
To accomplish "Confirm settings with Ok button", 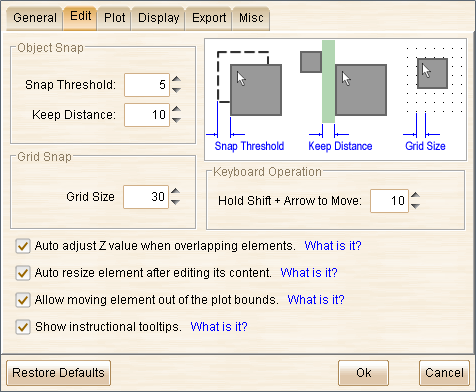I will coord(363,373).
